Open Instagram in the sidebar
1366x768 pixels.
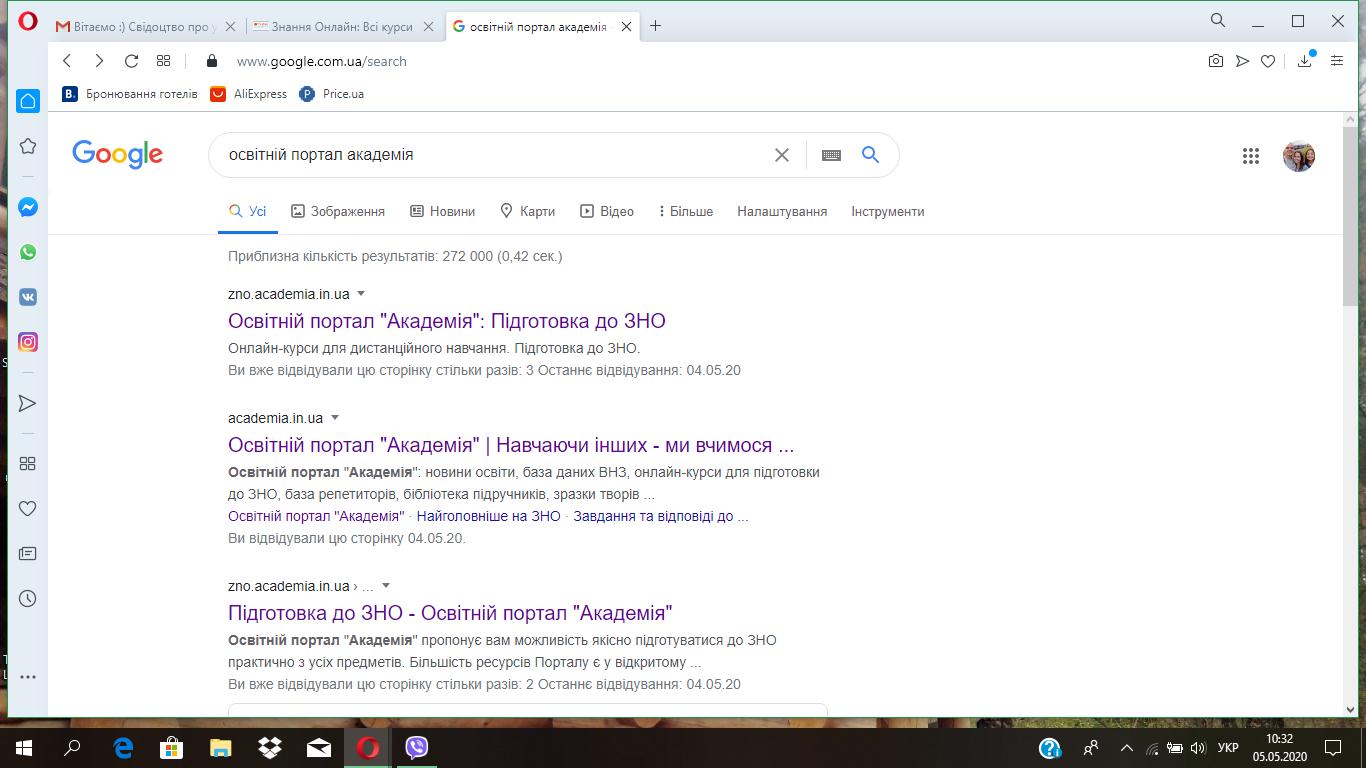pos(28,342)
